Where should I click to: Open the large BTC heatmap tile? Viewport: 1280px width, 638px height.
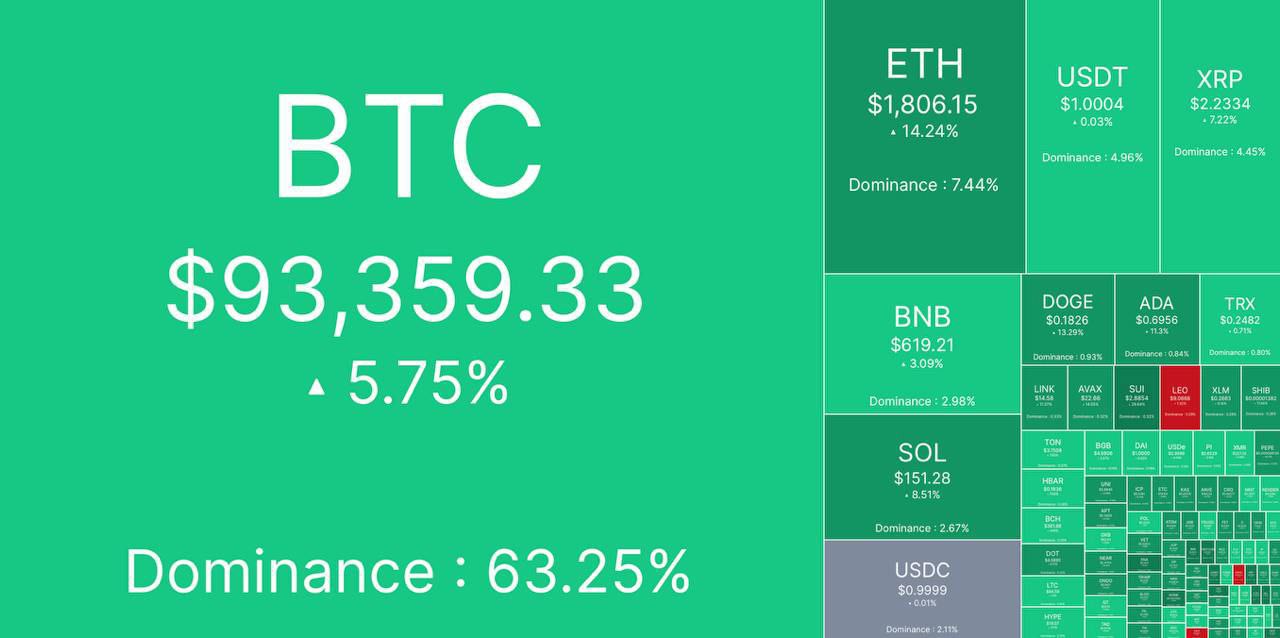(x=411, y=319)
